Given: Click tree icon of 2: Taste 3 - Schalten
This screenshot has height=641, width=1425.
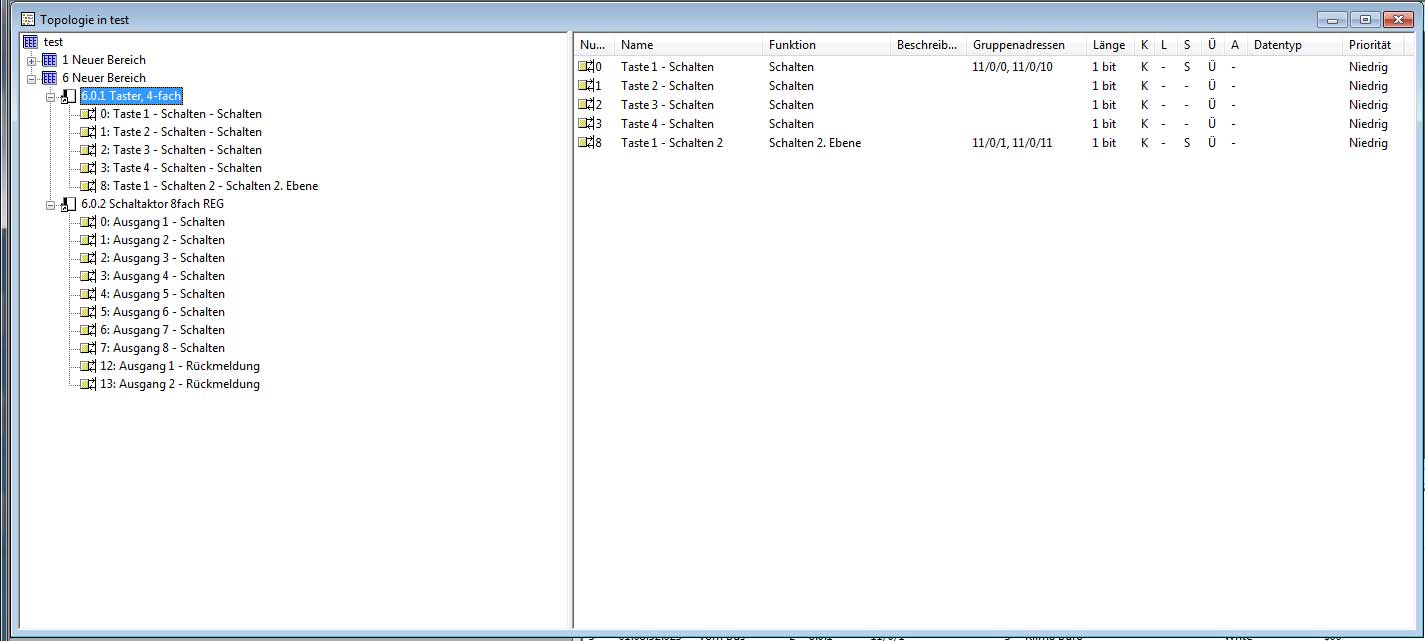Looking at the screenshot, I should tap(88, 150).
